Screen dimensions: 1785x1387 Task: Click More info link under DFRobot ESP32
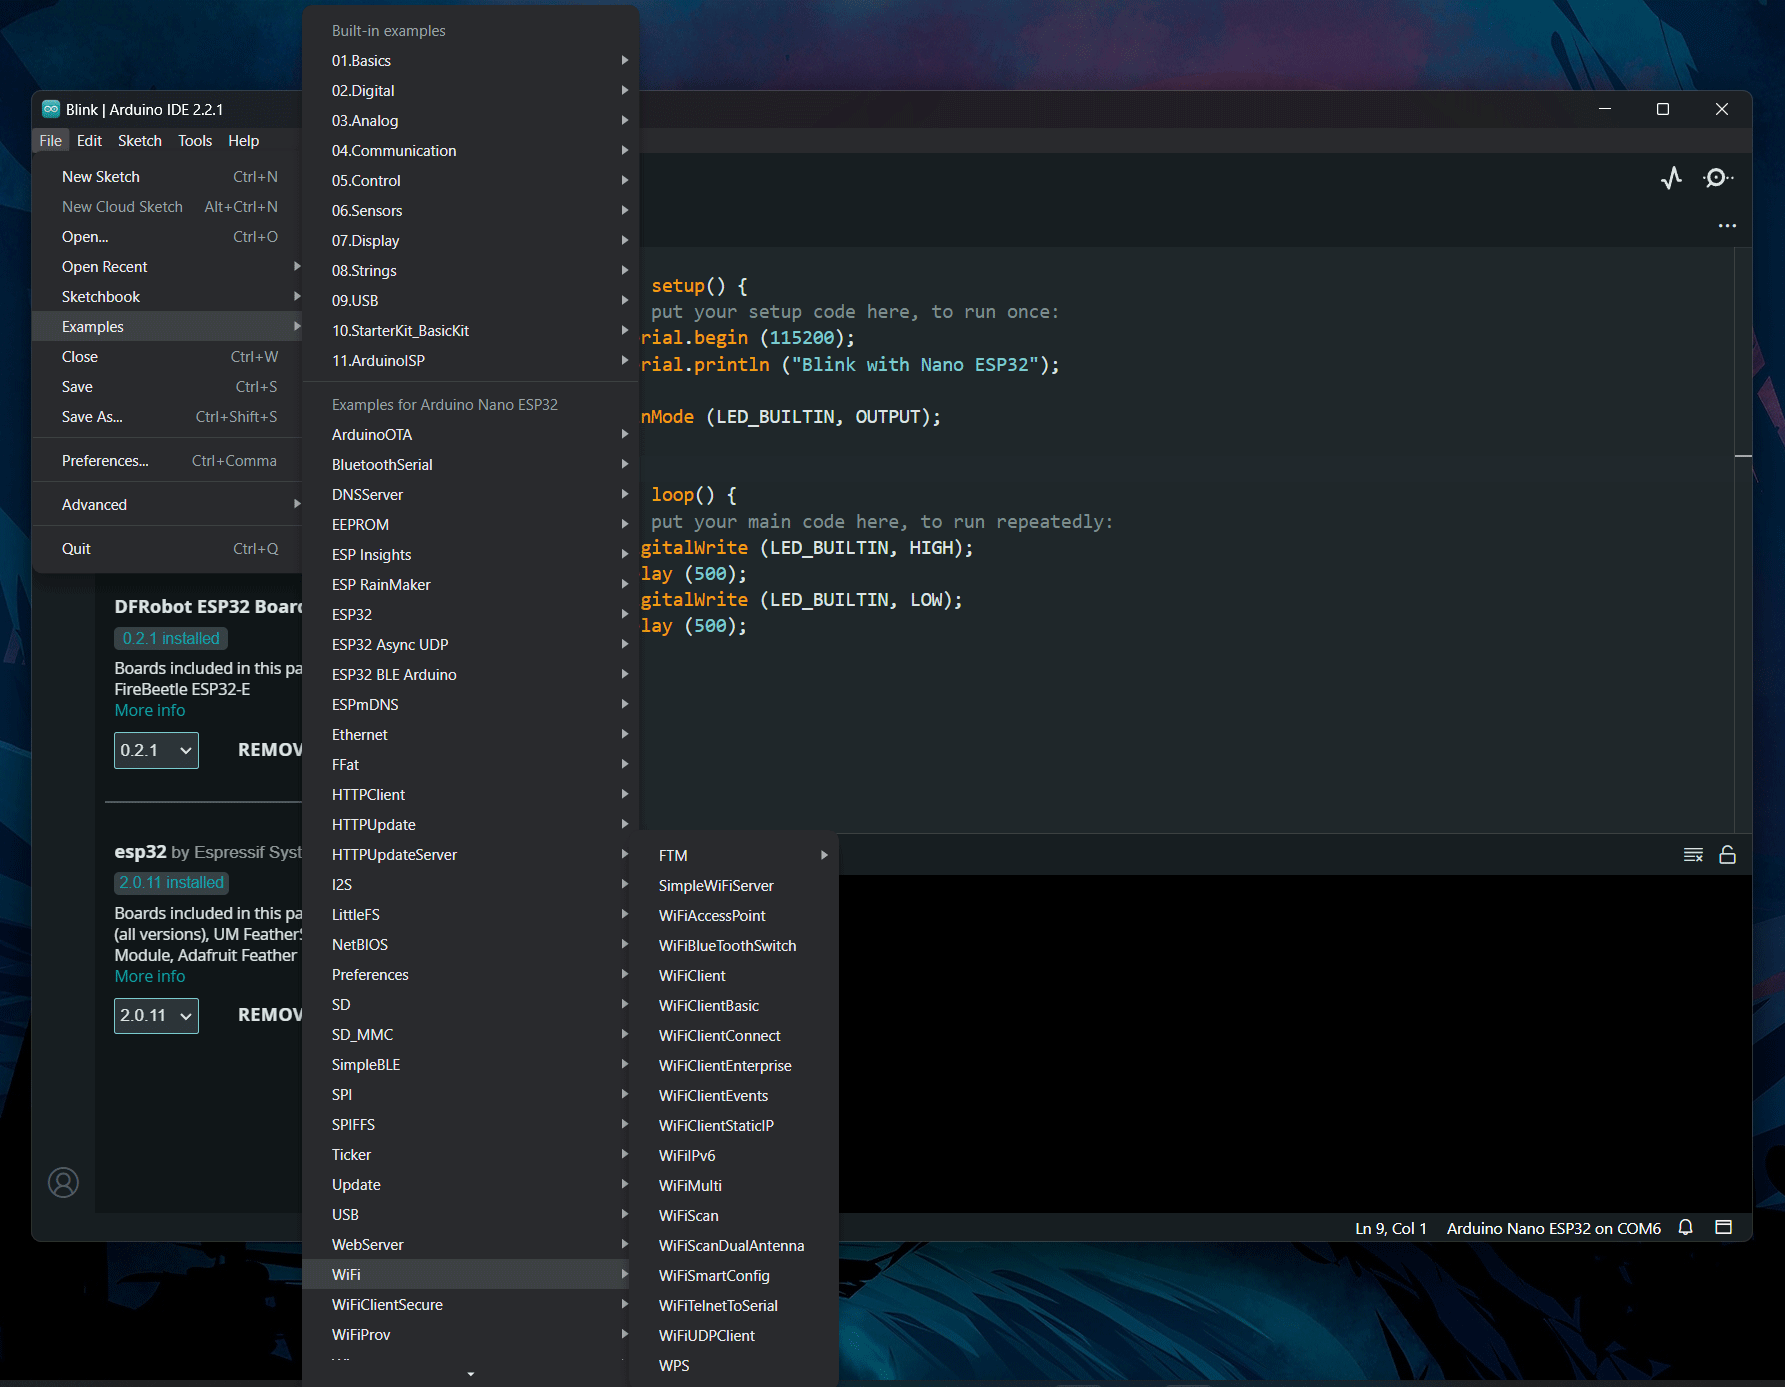point(150,710)
